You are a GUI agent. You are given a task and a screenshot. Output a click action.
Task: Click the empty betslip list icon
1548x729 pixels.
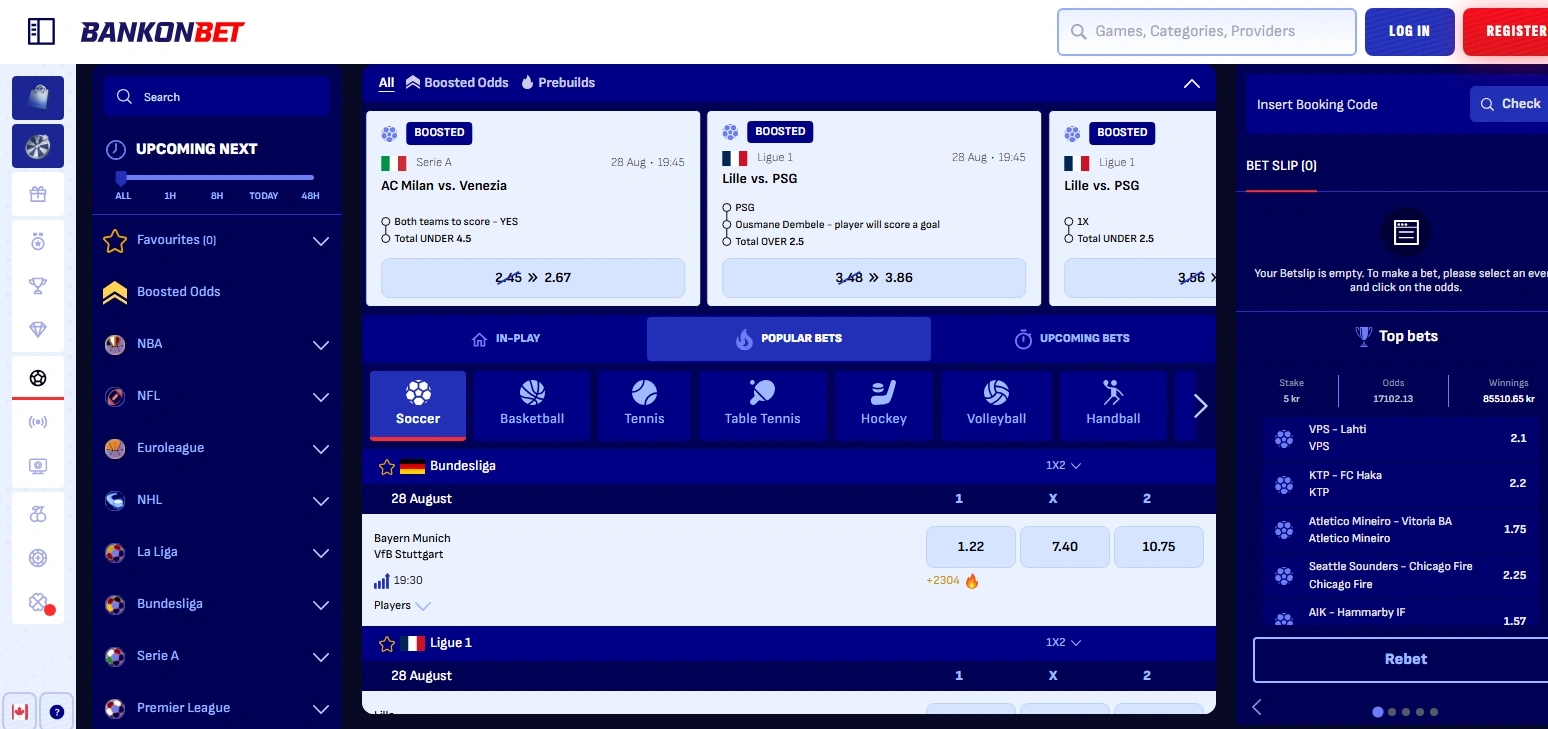pyautogui.click(x=1406, y=232)
